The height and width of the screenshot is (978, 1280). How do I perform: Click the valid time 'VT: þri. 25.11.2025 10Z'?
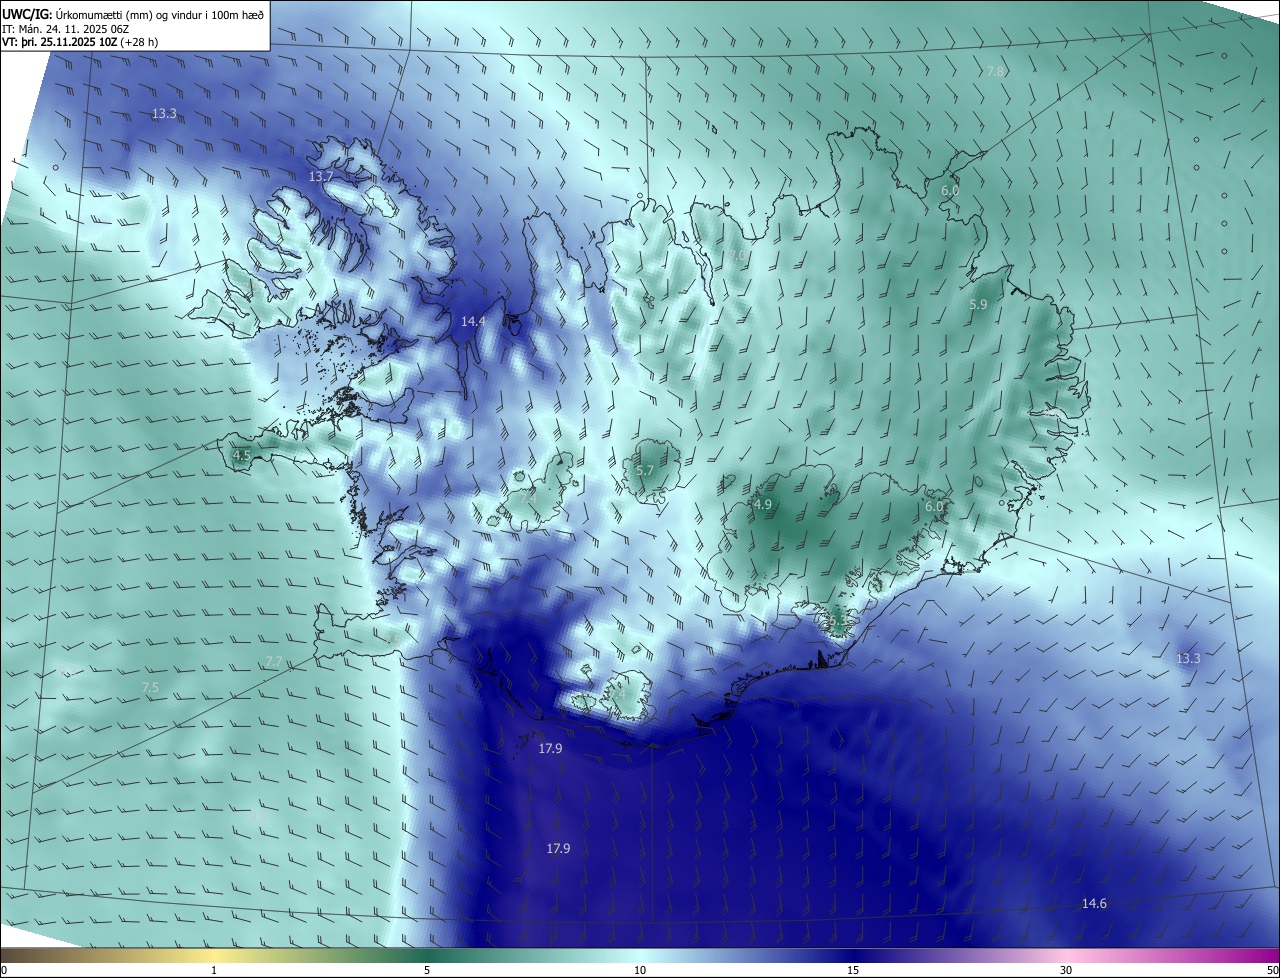pyautogui.click(x=59, y=42)
